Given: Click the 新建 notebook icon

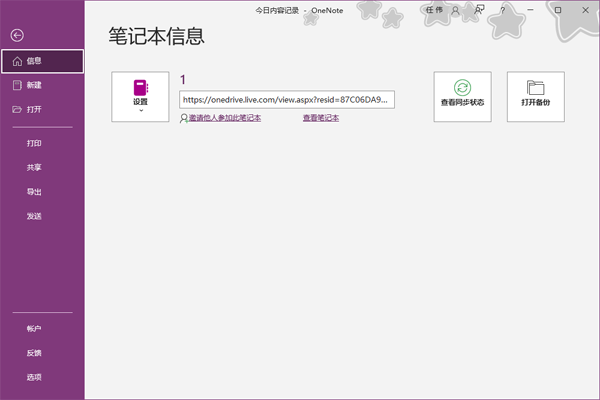Looking at the screenshot, I should (x=17, y=85).
